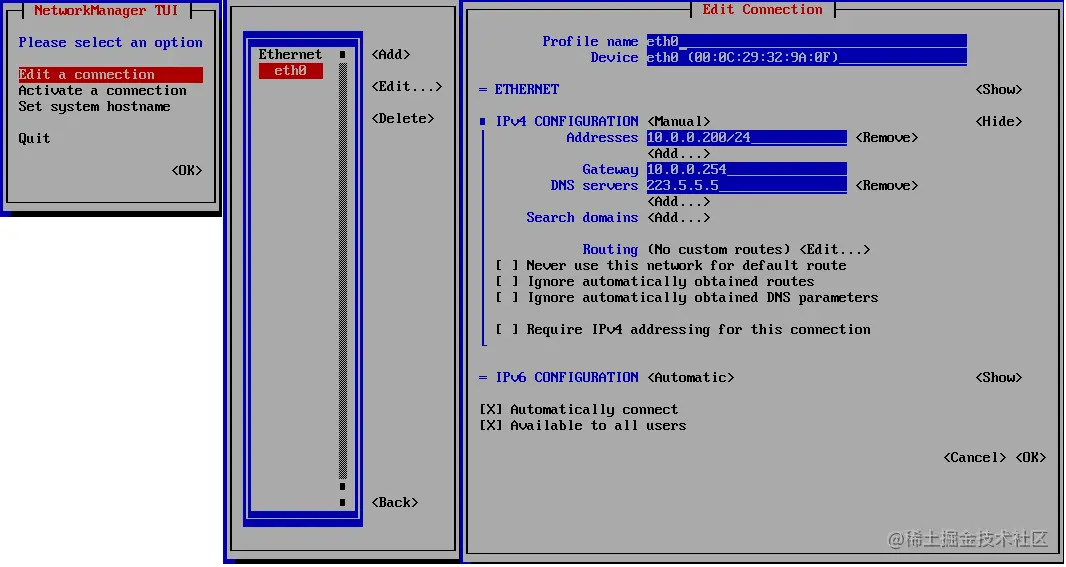Focus DNS servers field 223.5.5.5

tap(746, 186)
